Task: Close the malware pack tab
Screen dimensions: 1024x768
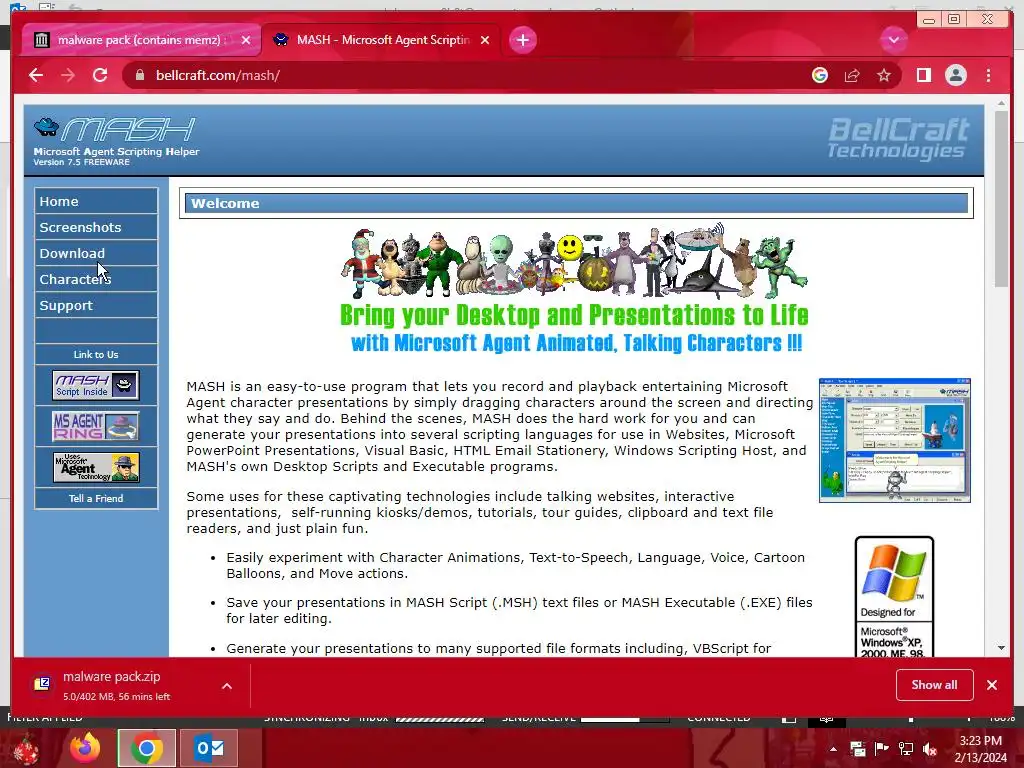Action: coord(246,40)
